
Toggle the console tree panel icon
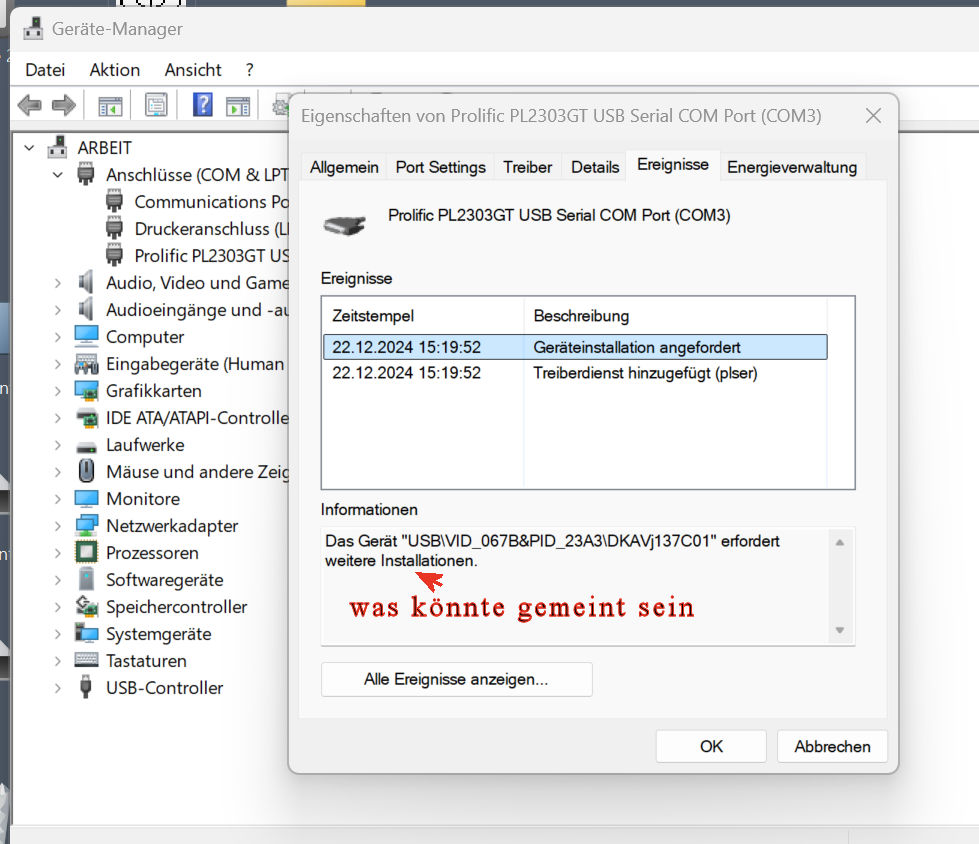(110, 104)
